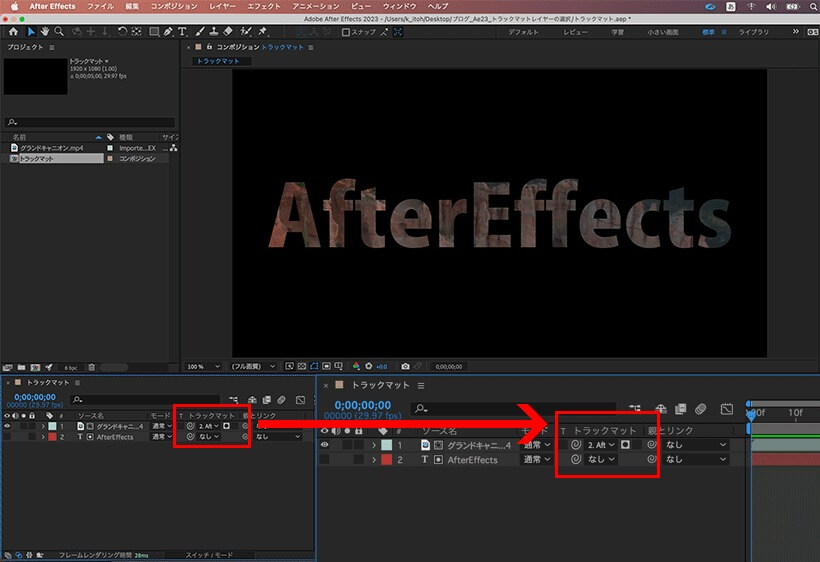Select the Clone Stamp tool
The width and height of the screenshot is (820, 562).
(x=213, y=32)
